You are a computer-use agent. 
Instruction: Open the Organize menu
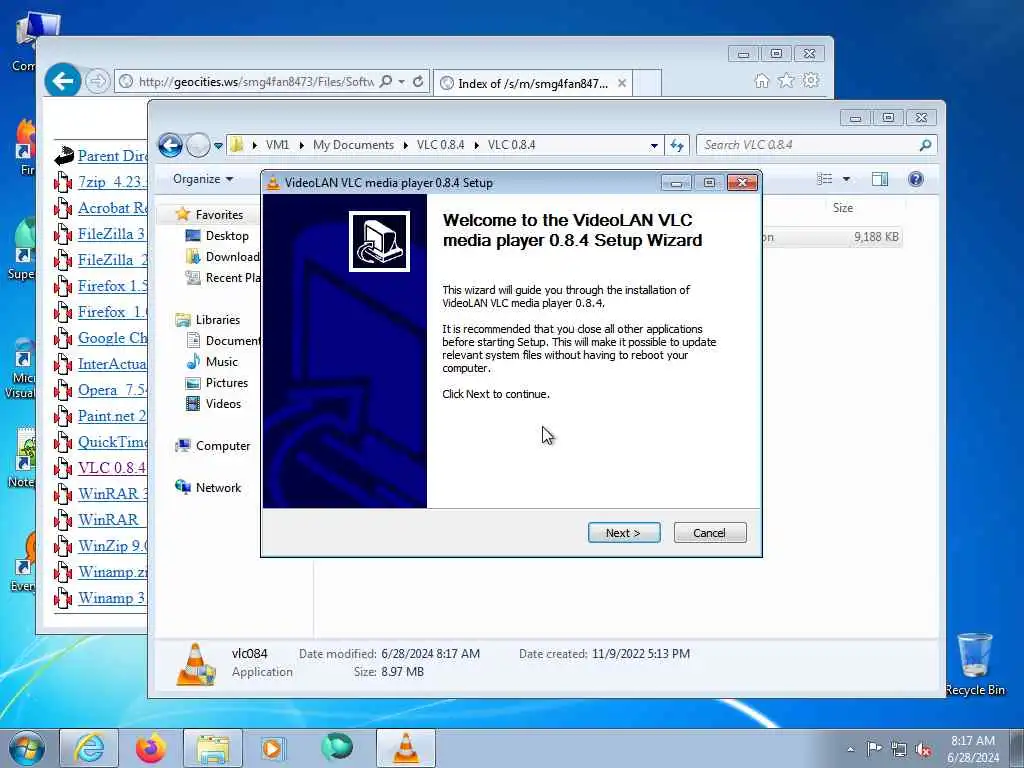tap(203, 179)
